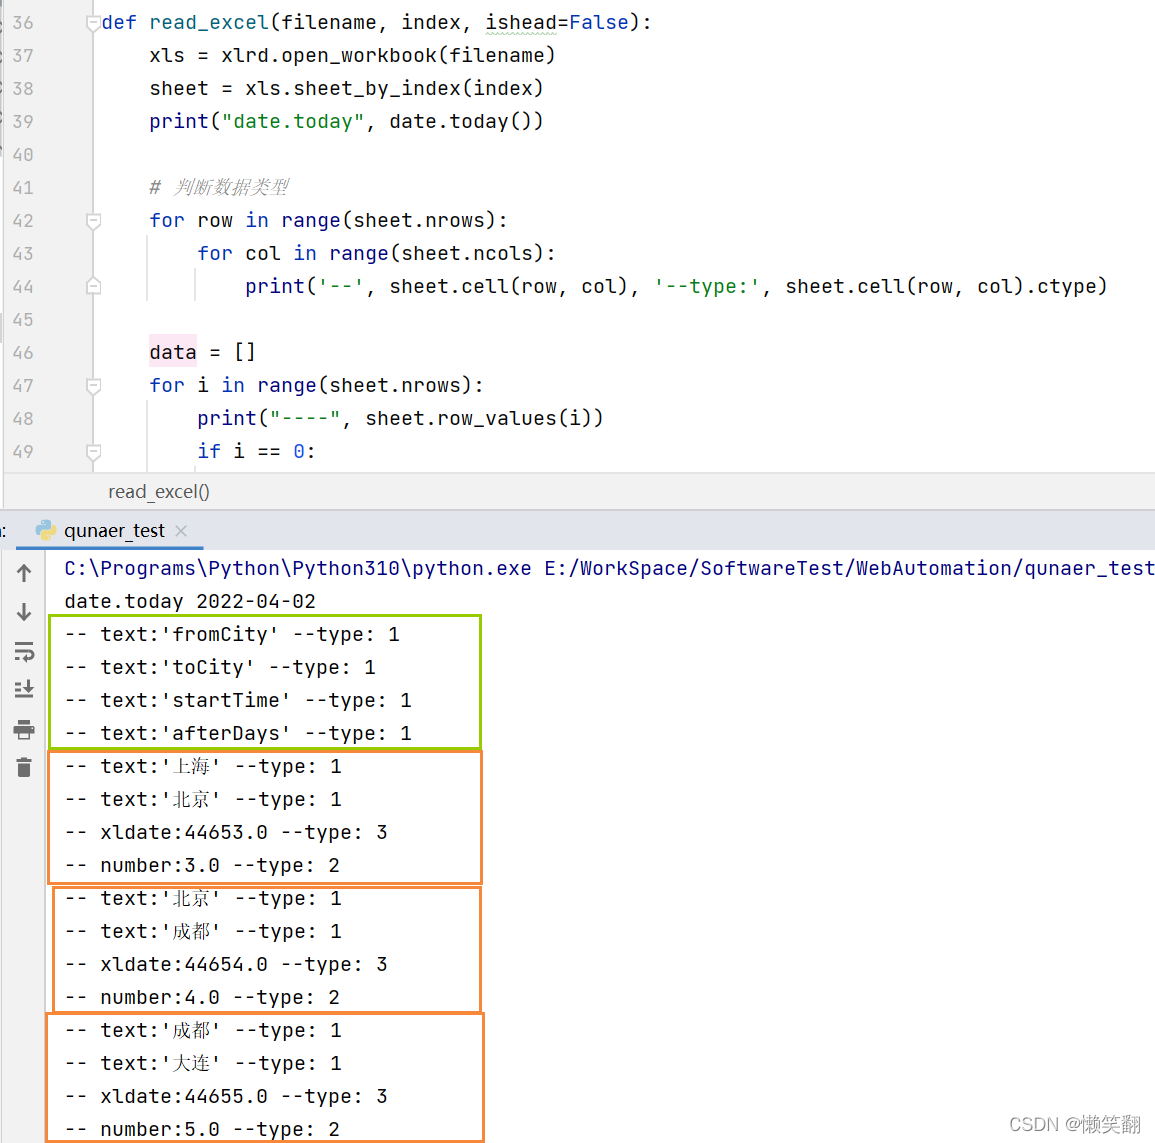Click line number 43 in the gutter
This screenshot has height=1143, width=1155.
22,253
